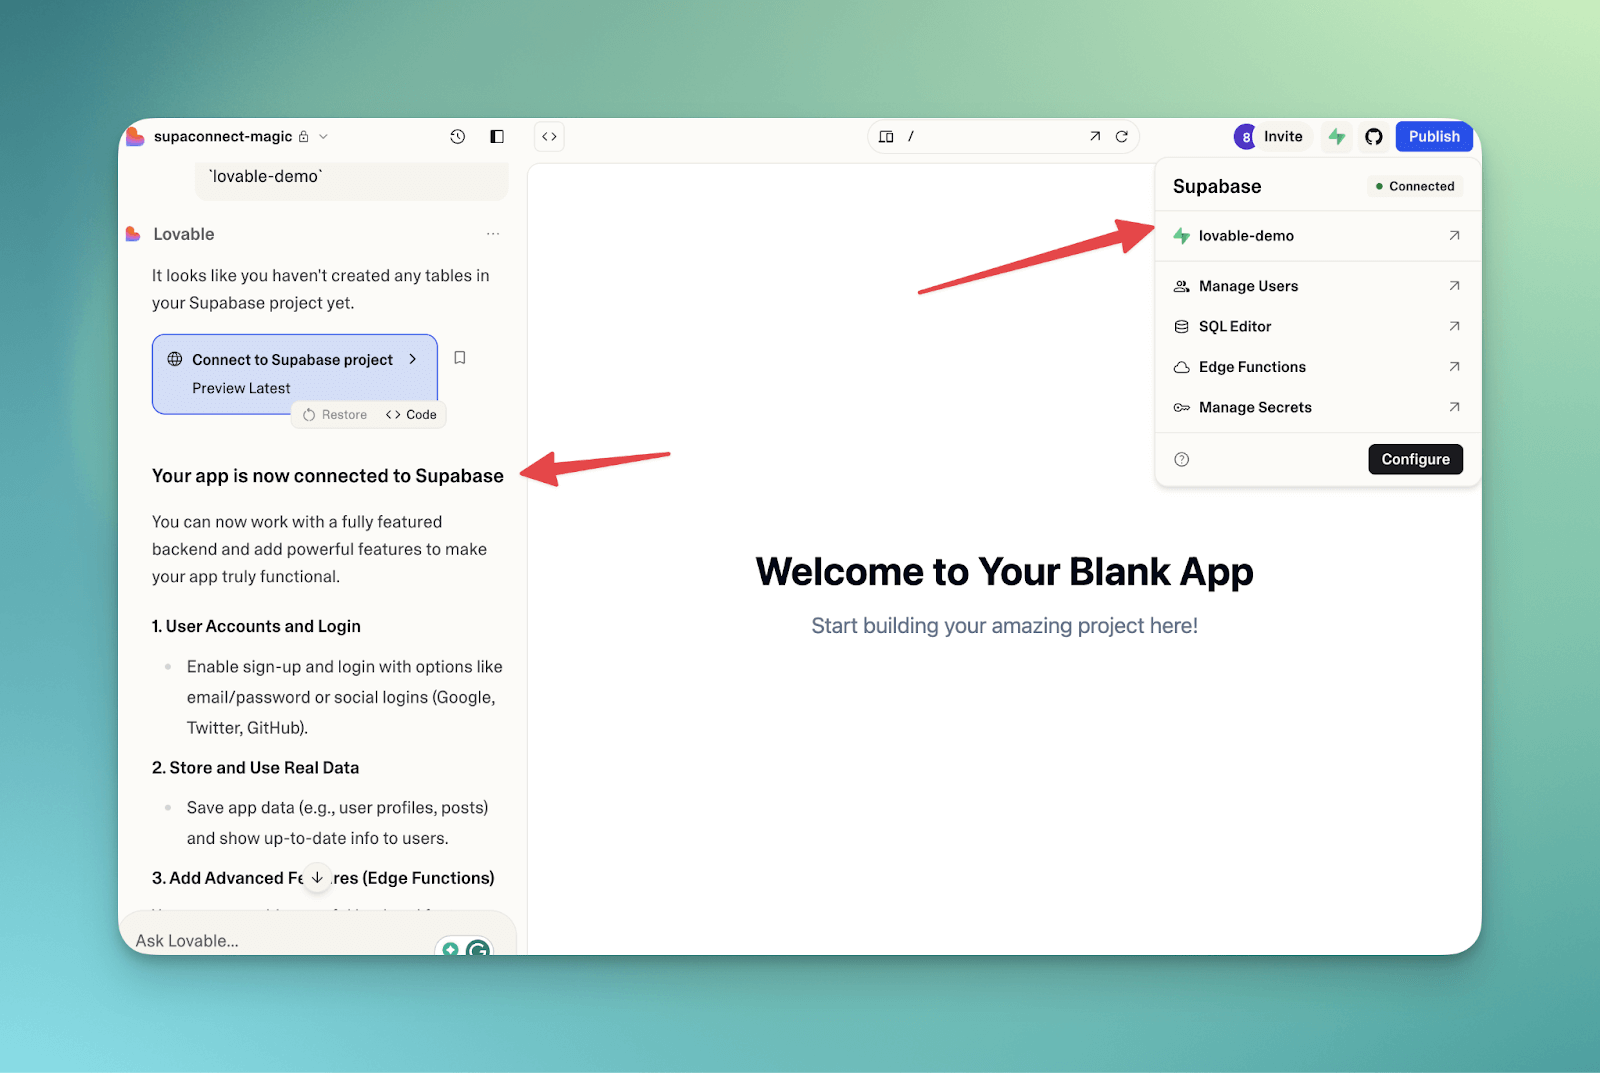Bookmark the Connect to Supabase edit
Image resolution: width=1600 pixels, height=1073 pixels.
click(x=460, y=358)
